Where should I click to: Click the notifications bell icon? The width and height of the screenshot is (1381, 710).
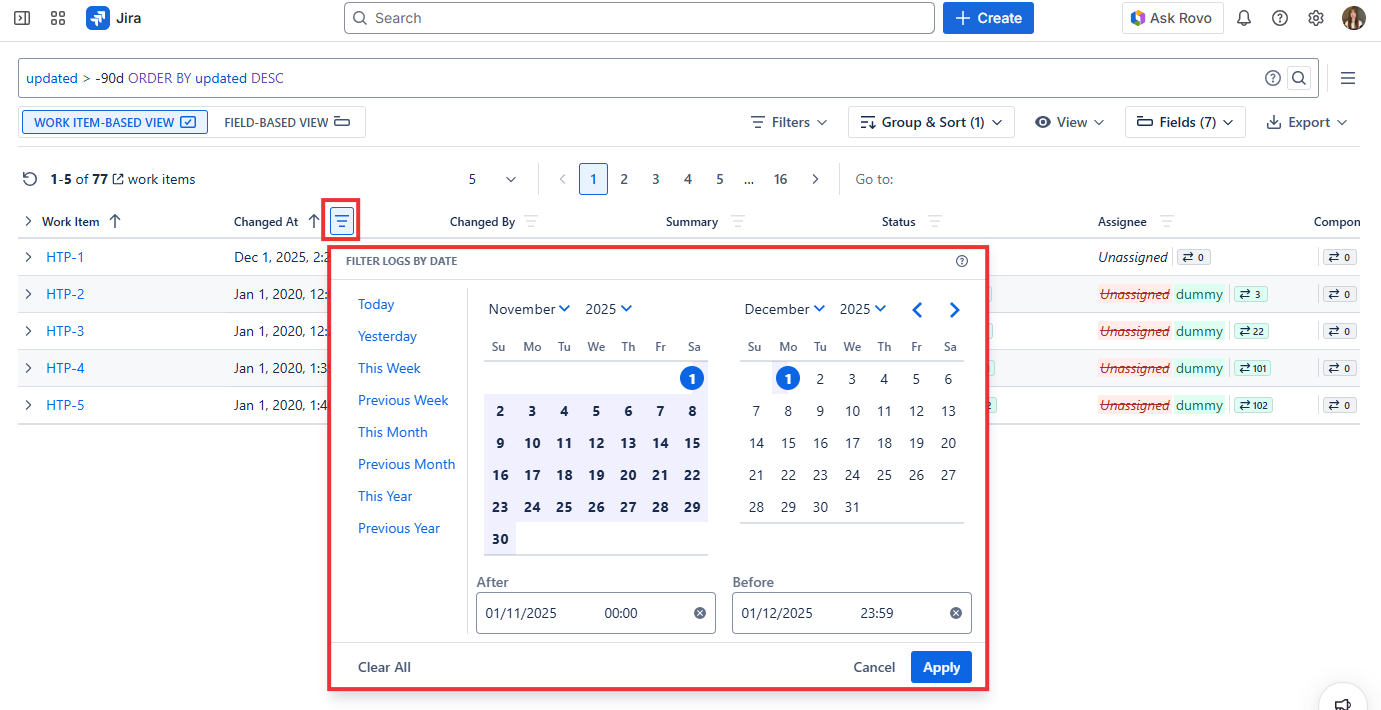coord(1244,18)
